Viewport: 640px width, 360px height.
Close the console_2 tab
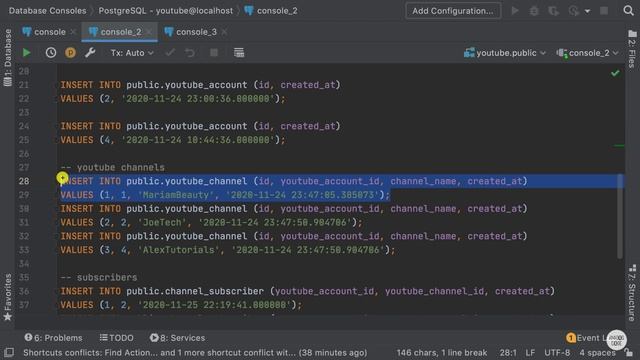(x=149, y=32)
